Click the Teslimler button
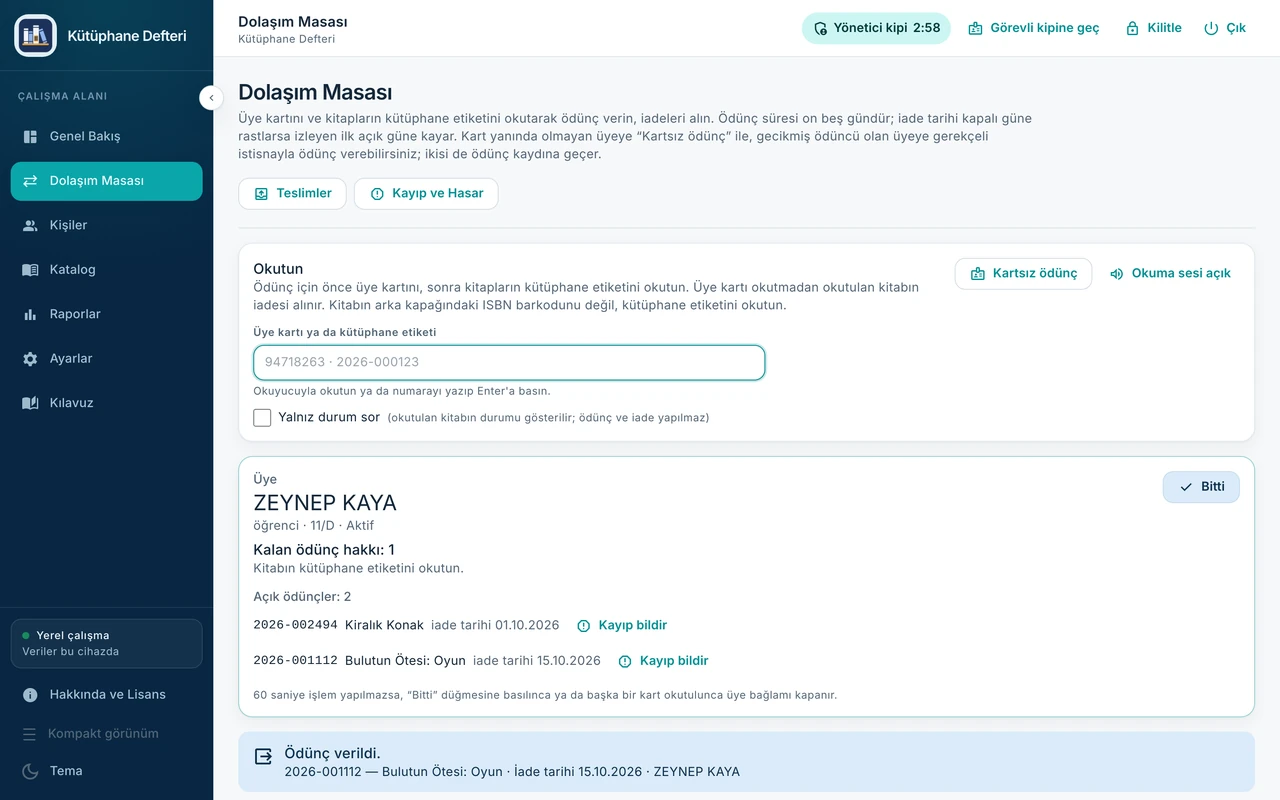1280x800 pixels. tap(292, 193)
